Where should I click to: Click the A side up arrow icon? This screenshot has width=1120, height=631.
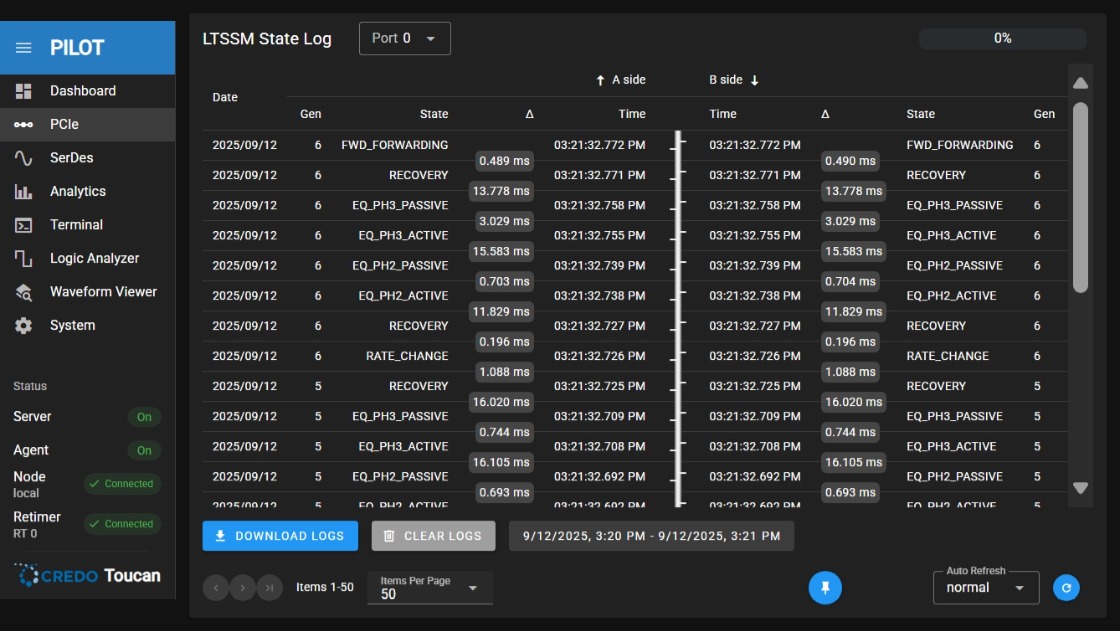click(x=600, y=80)
